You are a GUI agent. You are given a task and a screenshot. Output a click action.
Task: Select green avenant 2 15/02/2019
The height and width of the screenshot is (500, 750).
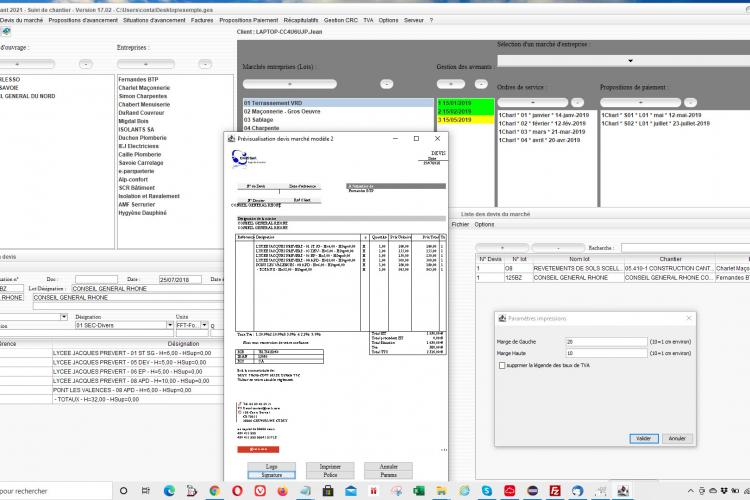[x=465, y=111]
